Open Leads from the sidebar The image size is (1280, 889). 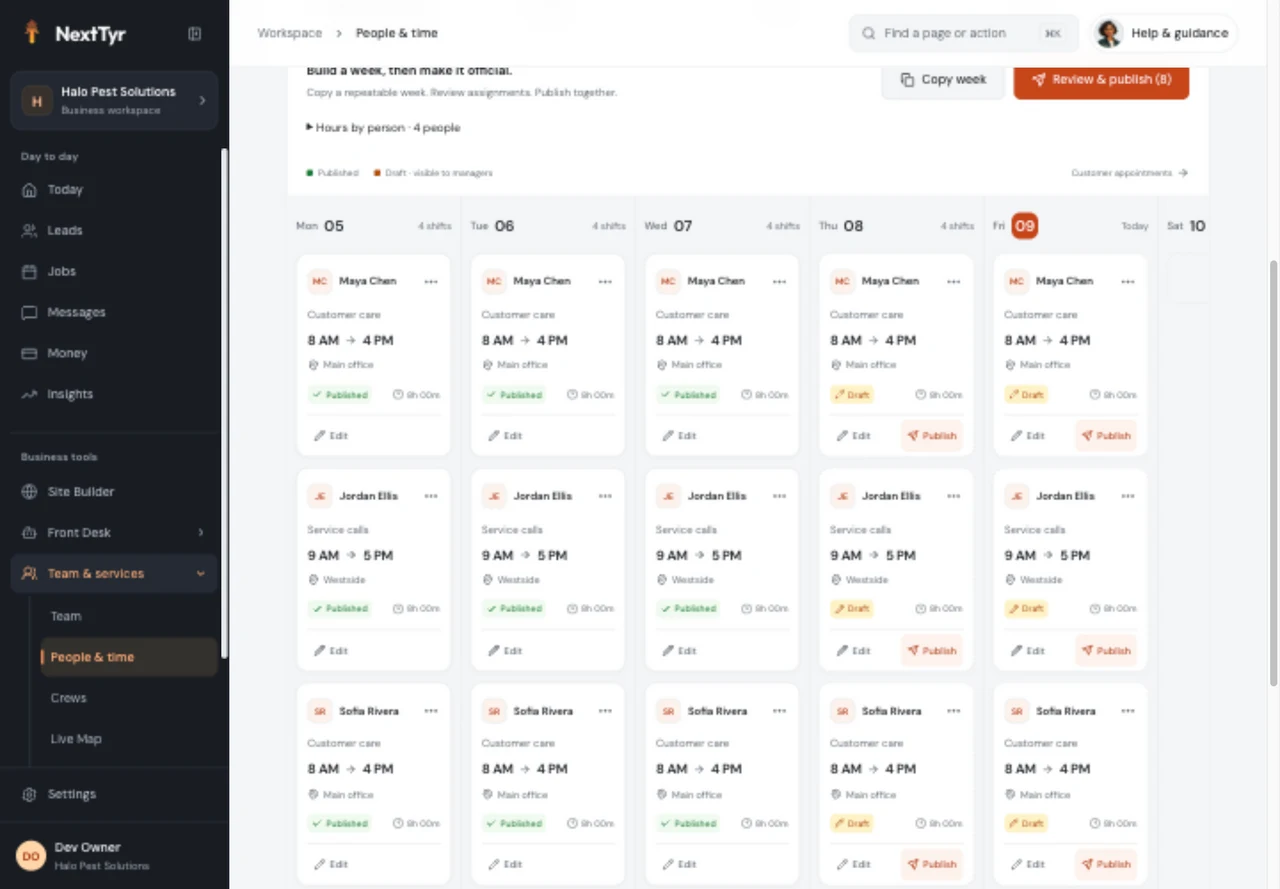[x=114, y=231]
